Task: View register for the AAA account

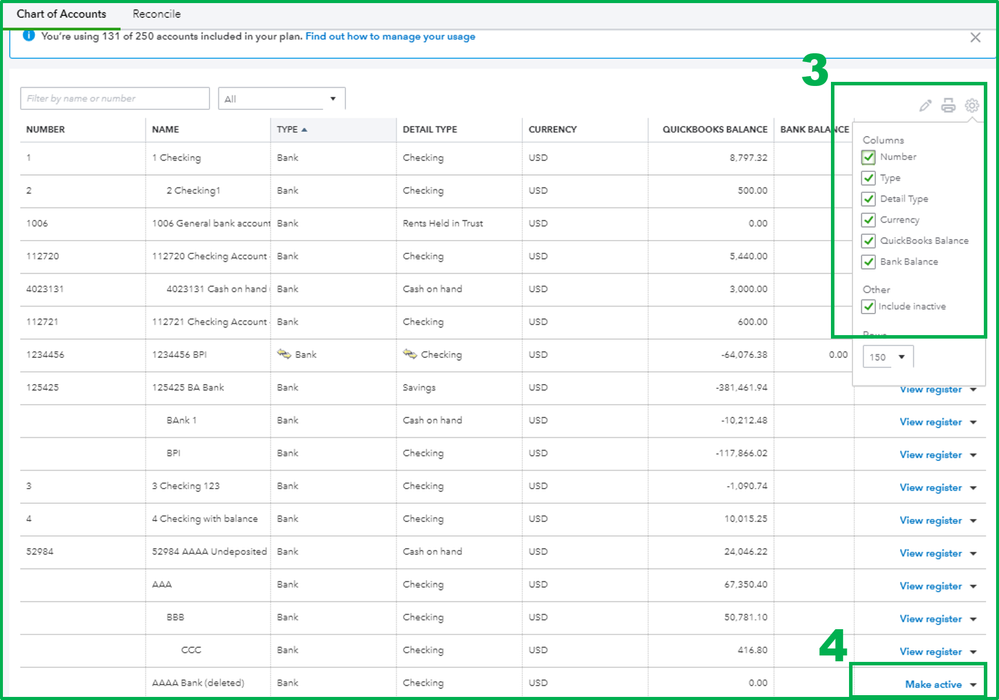Action: point(930,586)
